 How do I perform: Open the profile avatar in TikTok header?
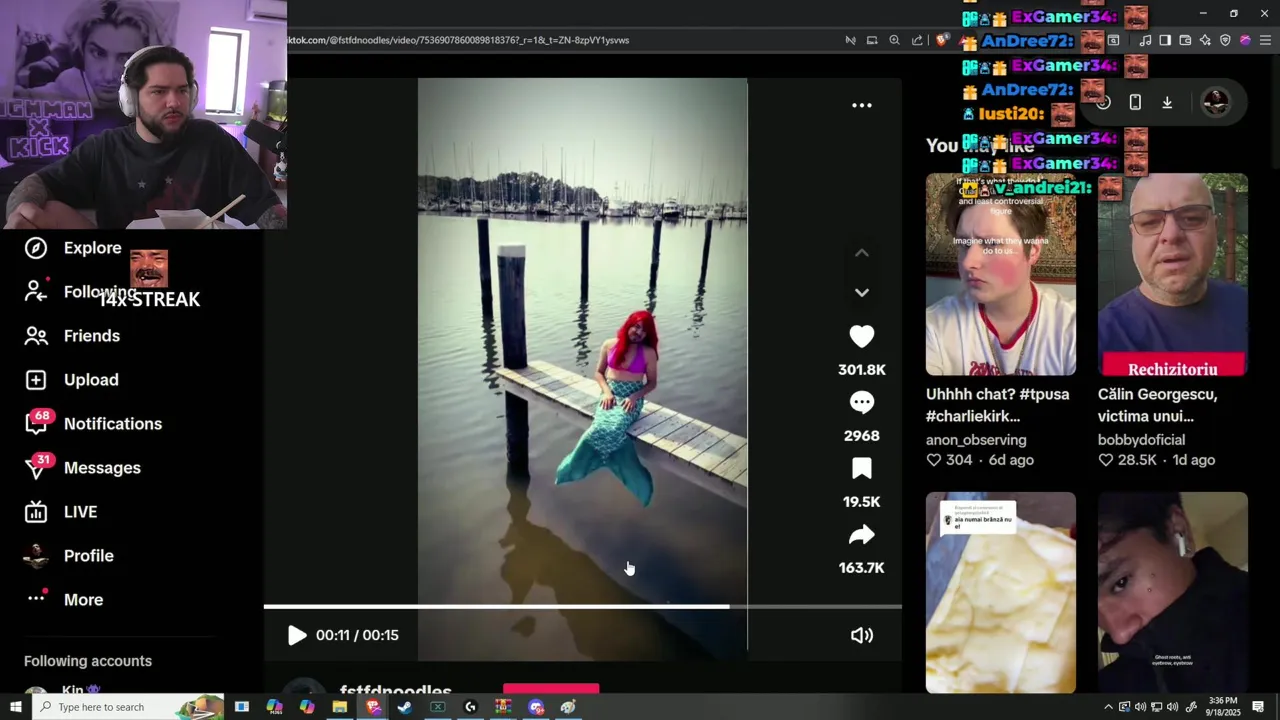coord(1215,102)
